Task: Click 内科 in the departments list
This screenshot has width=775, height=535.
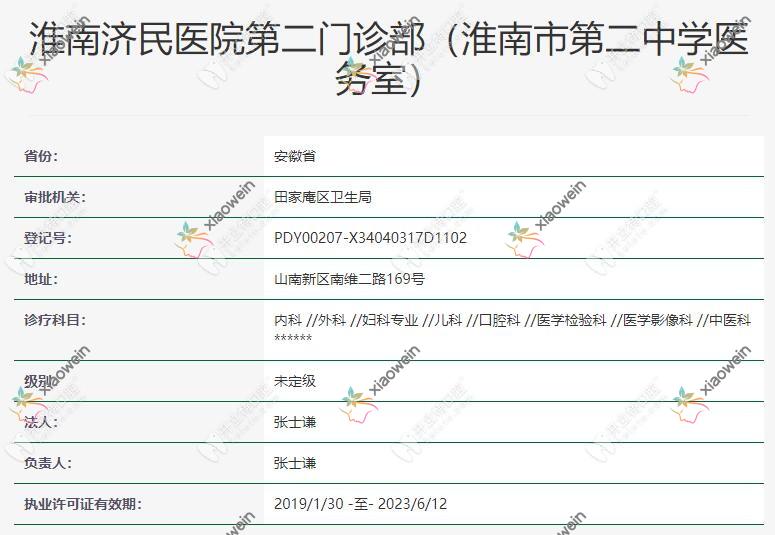Action: tap(288, 320)
